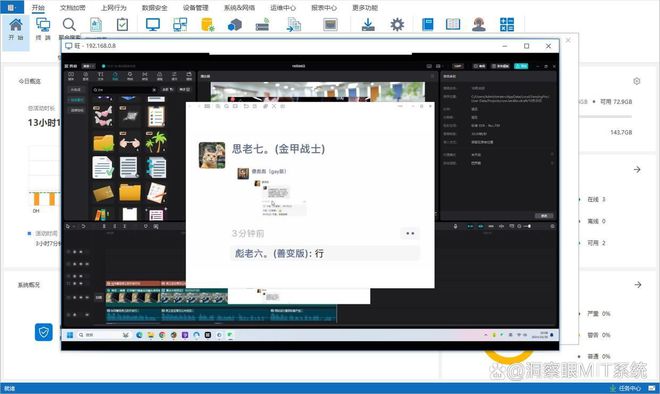Click the blue cubes icon in the ribbon
Image resolution: width=660 pixels, height=394 pixels.
pos(235,25)
